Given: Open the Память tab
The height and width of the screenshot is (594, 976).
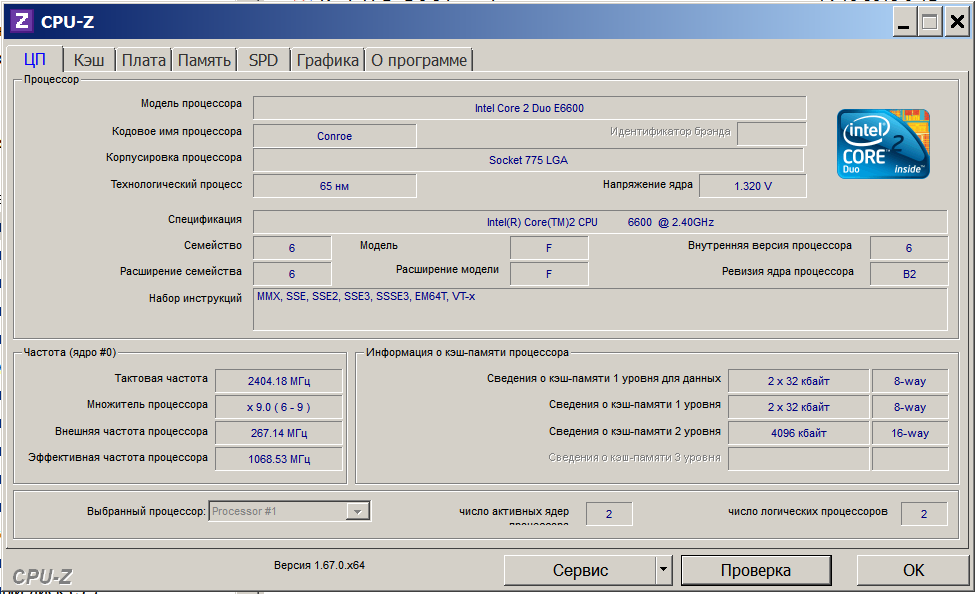Looking at the screenshot, I should pos(204,60).
